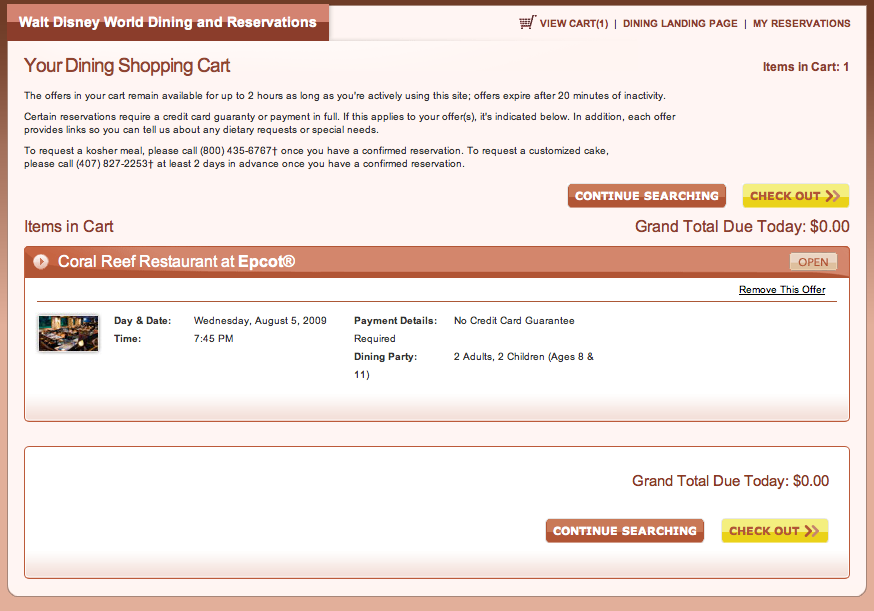Click the 'Items in Cart' section heading
The height and width of the screenshot is (611, 874).
[69, 226]
